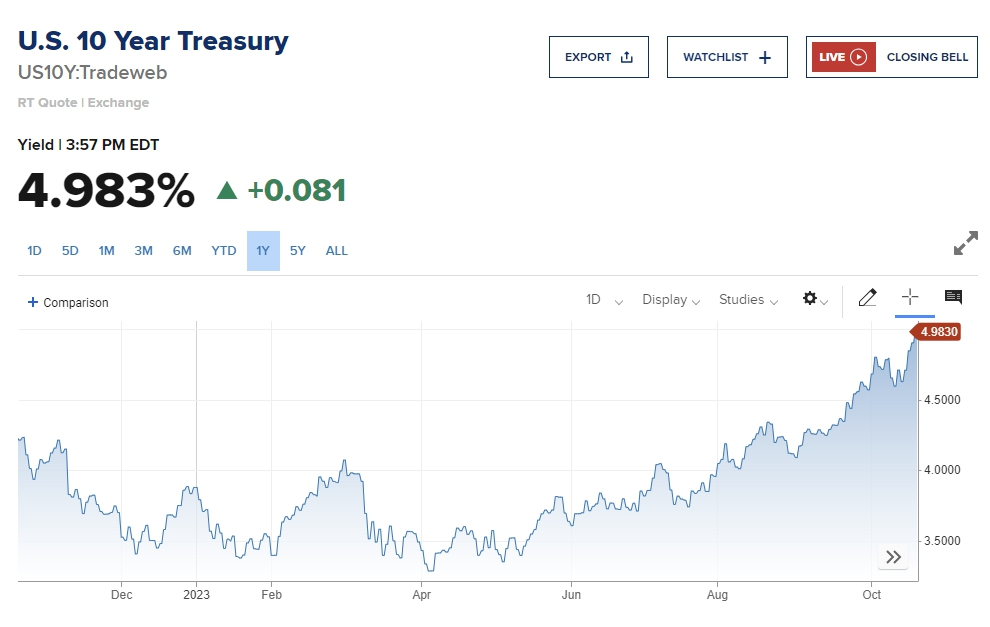
Task: Export the chart data
Action: click(x=599, y=57)
